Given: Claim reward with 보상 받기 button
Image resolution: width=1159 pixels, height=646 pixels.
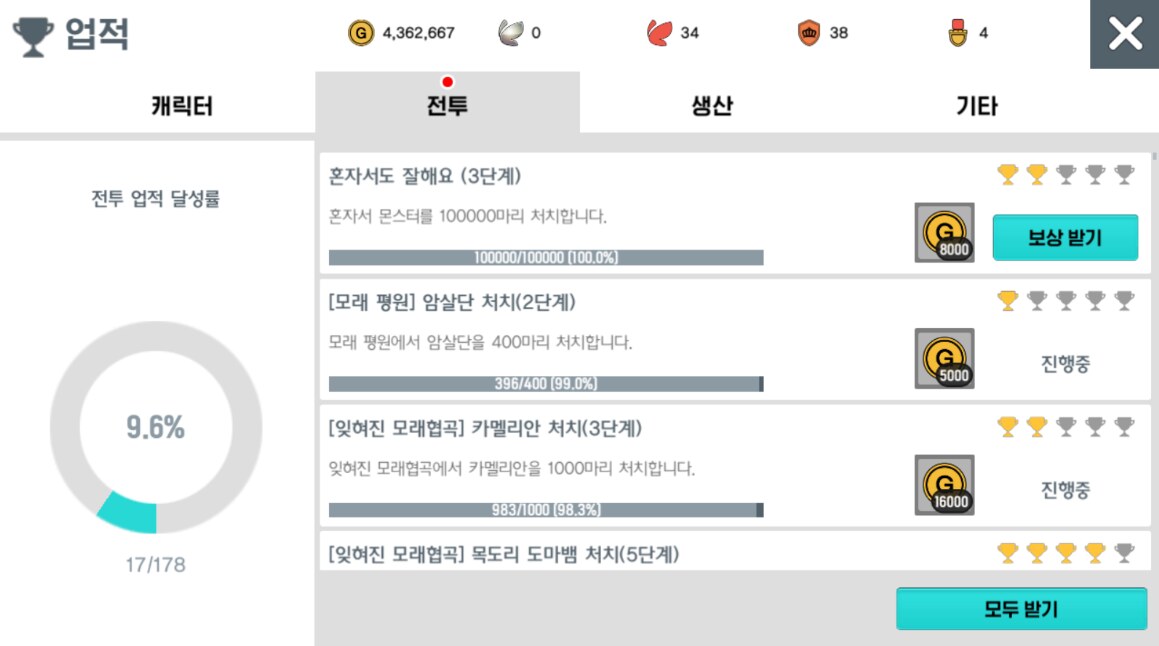Looking at the screenshot, I should (1065, 237).
